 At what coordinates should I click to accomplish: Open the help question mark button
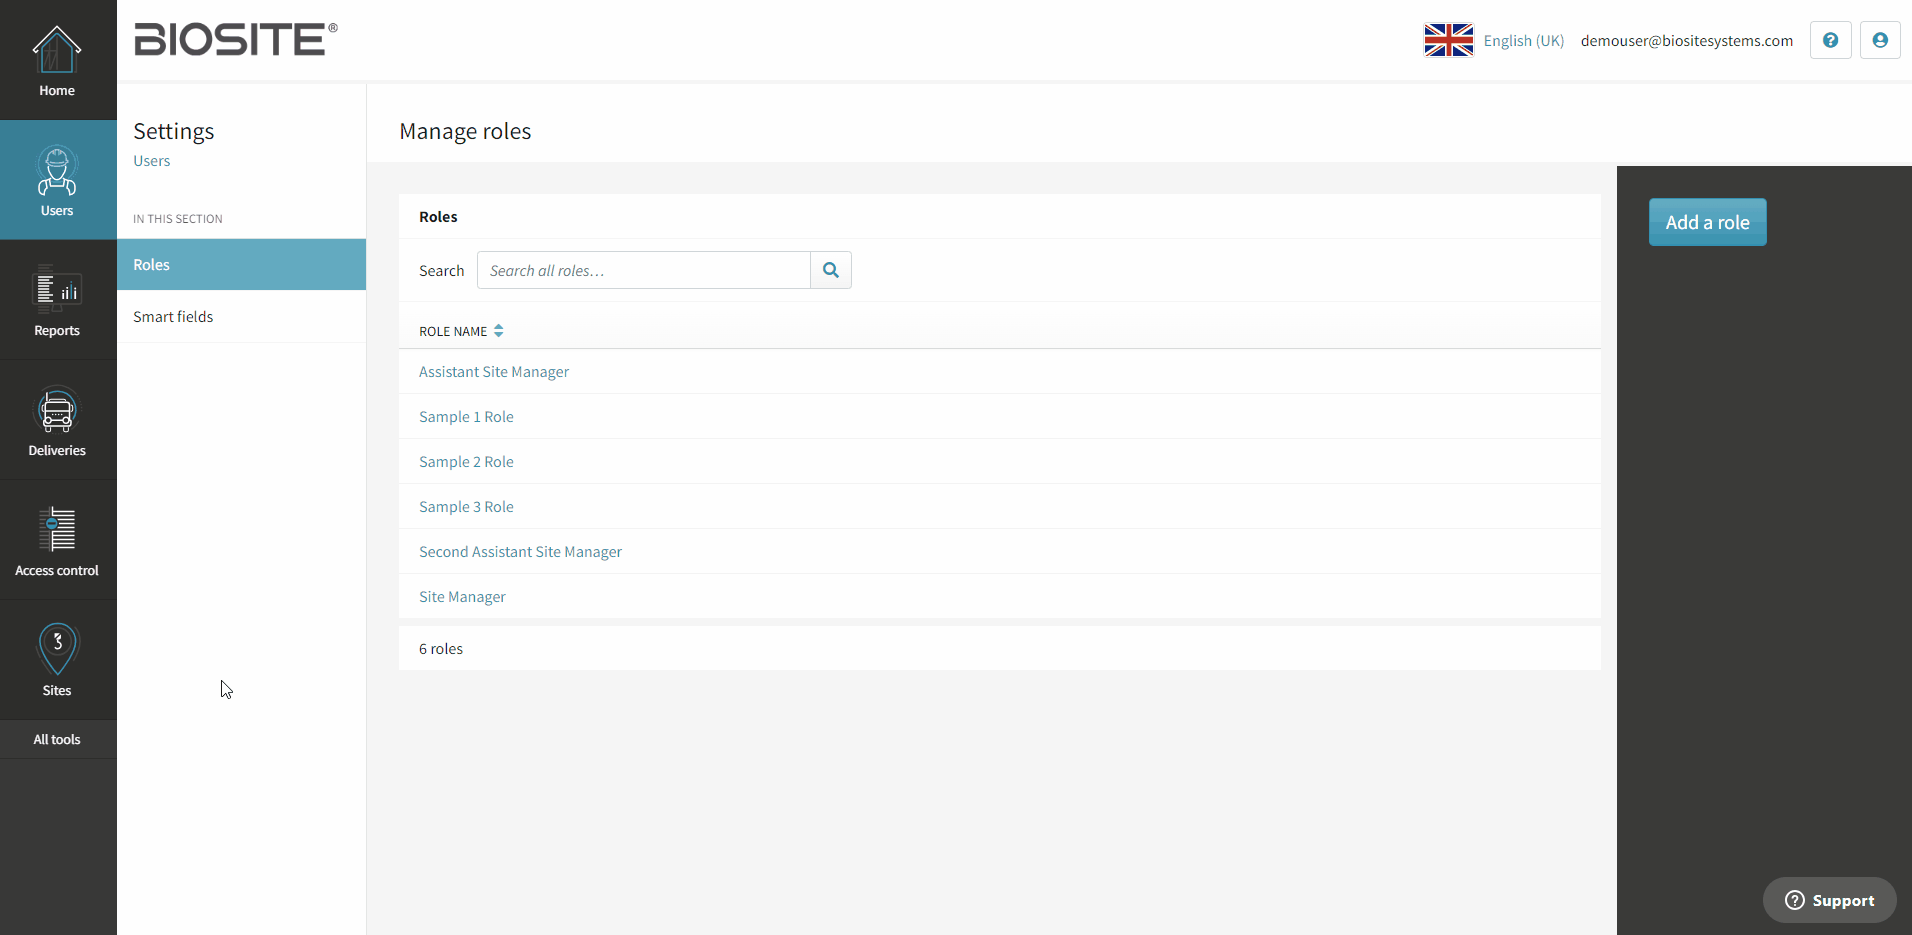(x=1830, y=40)
